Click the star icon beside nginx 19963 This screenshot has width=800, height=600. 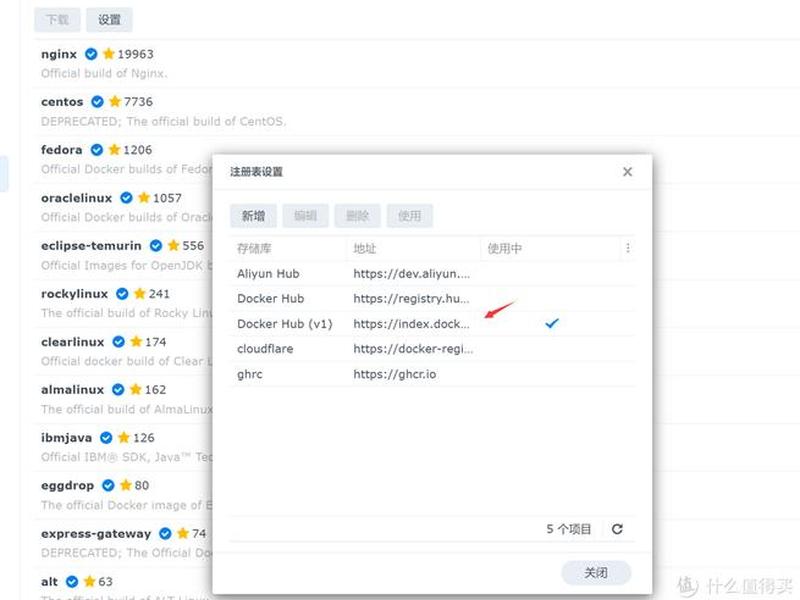[109, 54]
